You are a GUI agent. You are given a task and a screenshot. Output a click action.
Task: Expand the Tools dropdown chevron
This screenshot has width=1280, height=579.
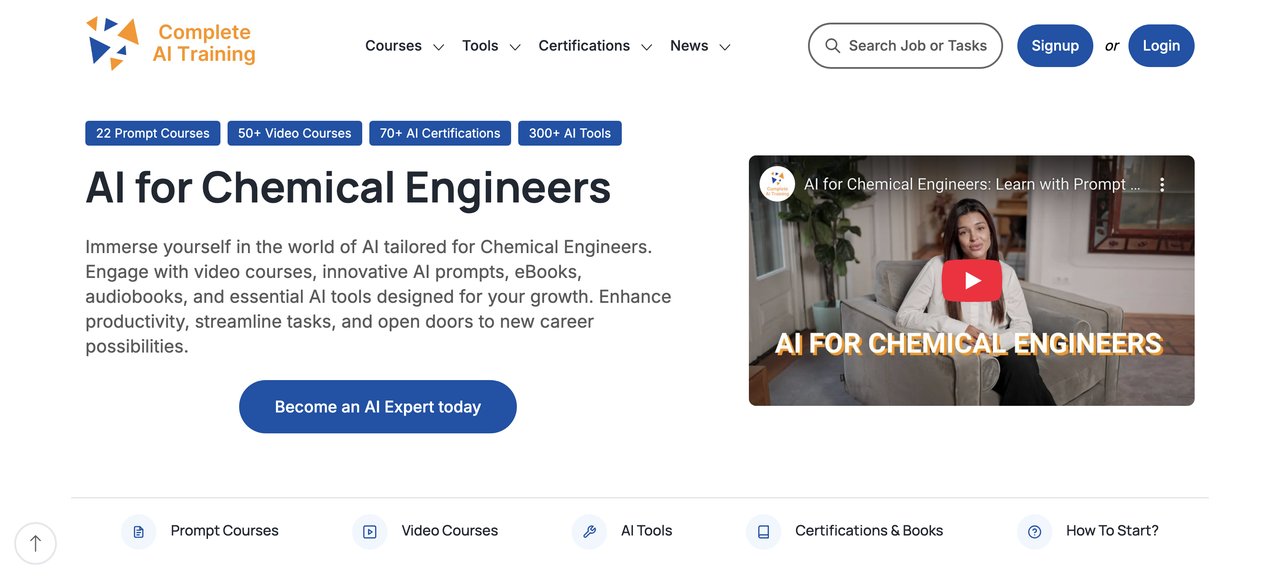pos(515,47)
